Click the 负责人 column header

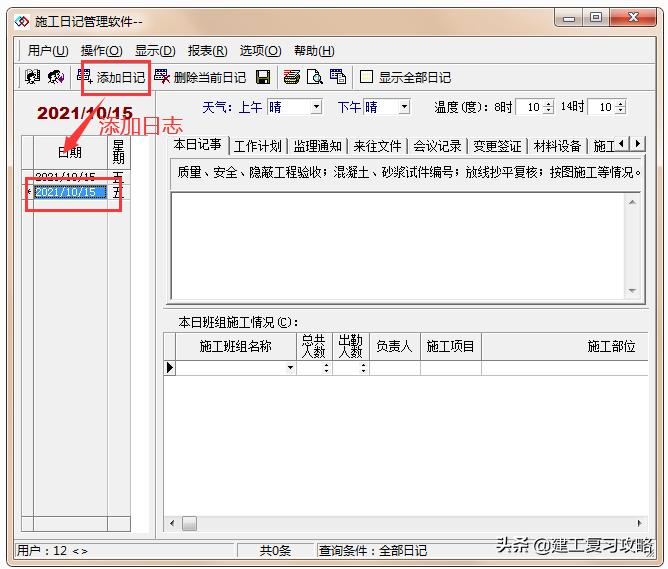[x=394, y=346]
